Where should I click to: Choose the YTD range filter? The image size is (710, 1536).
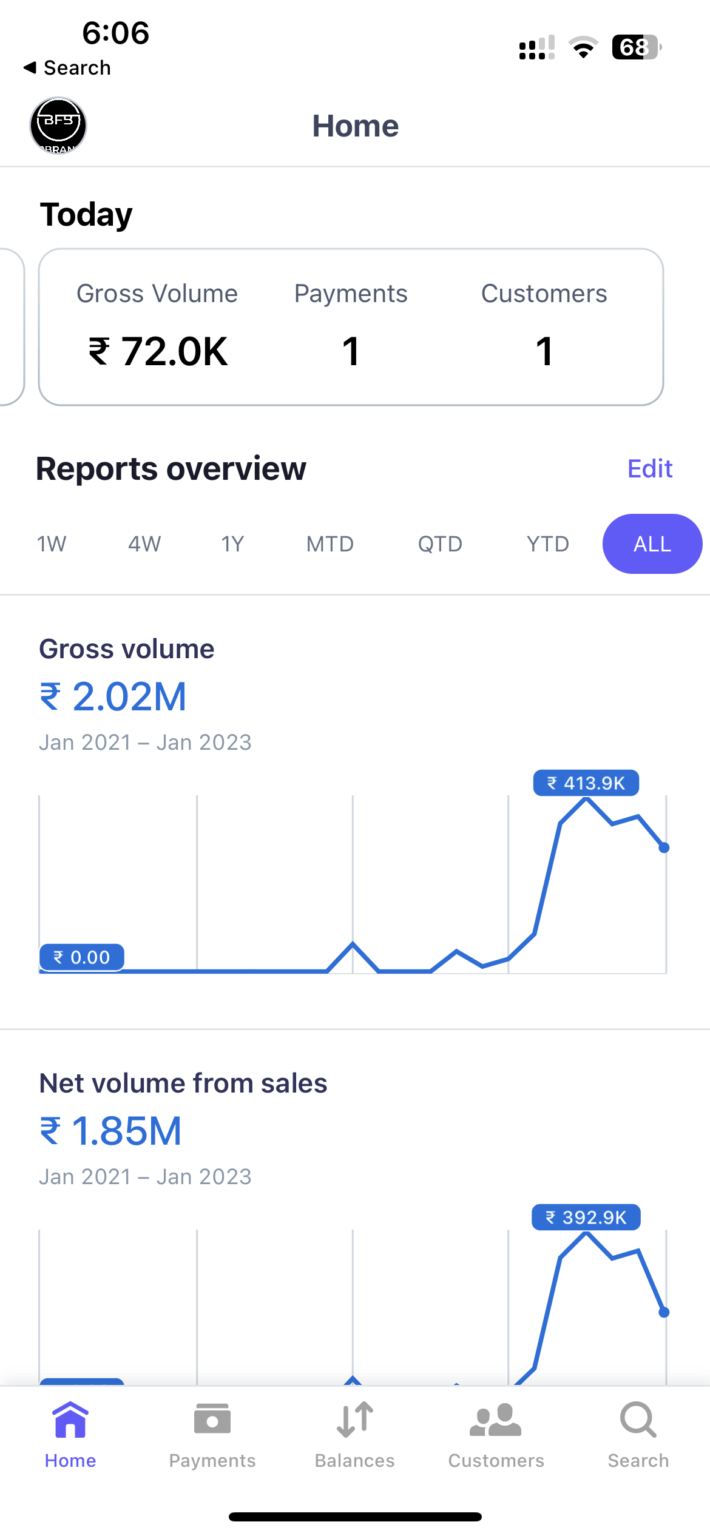pyautogui.click(x=548, y=544)
